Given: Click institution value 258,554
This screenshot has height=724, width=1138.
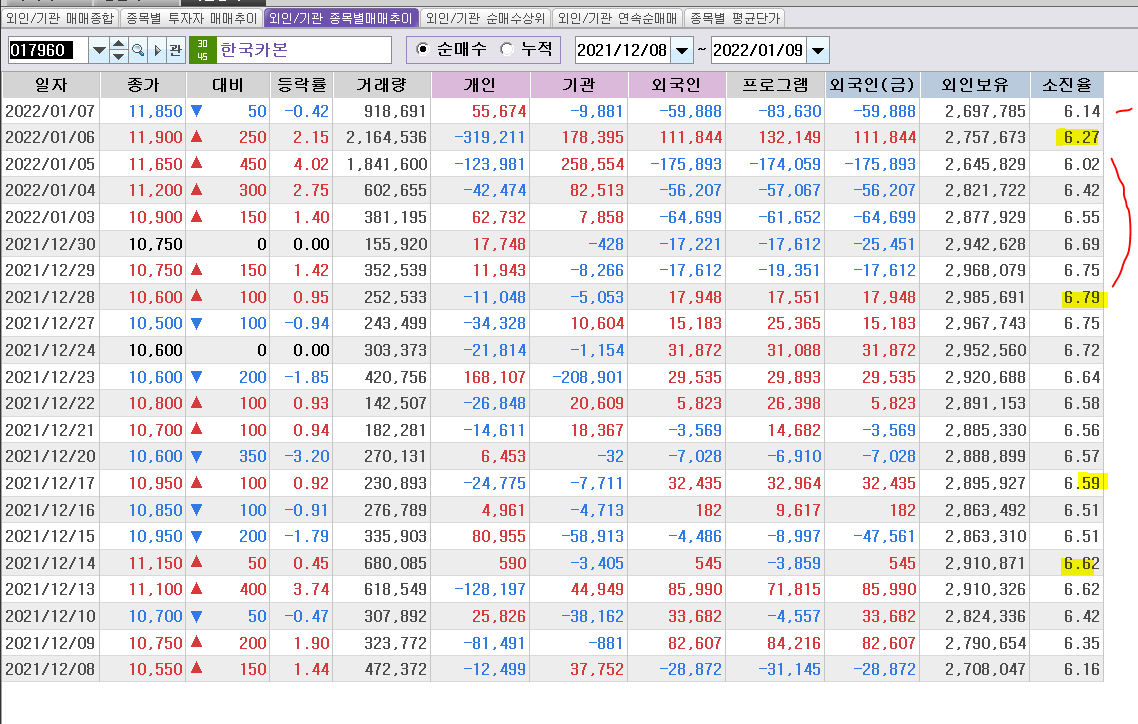Looking at the screenshot, I should [592, 164].
